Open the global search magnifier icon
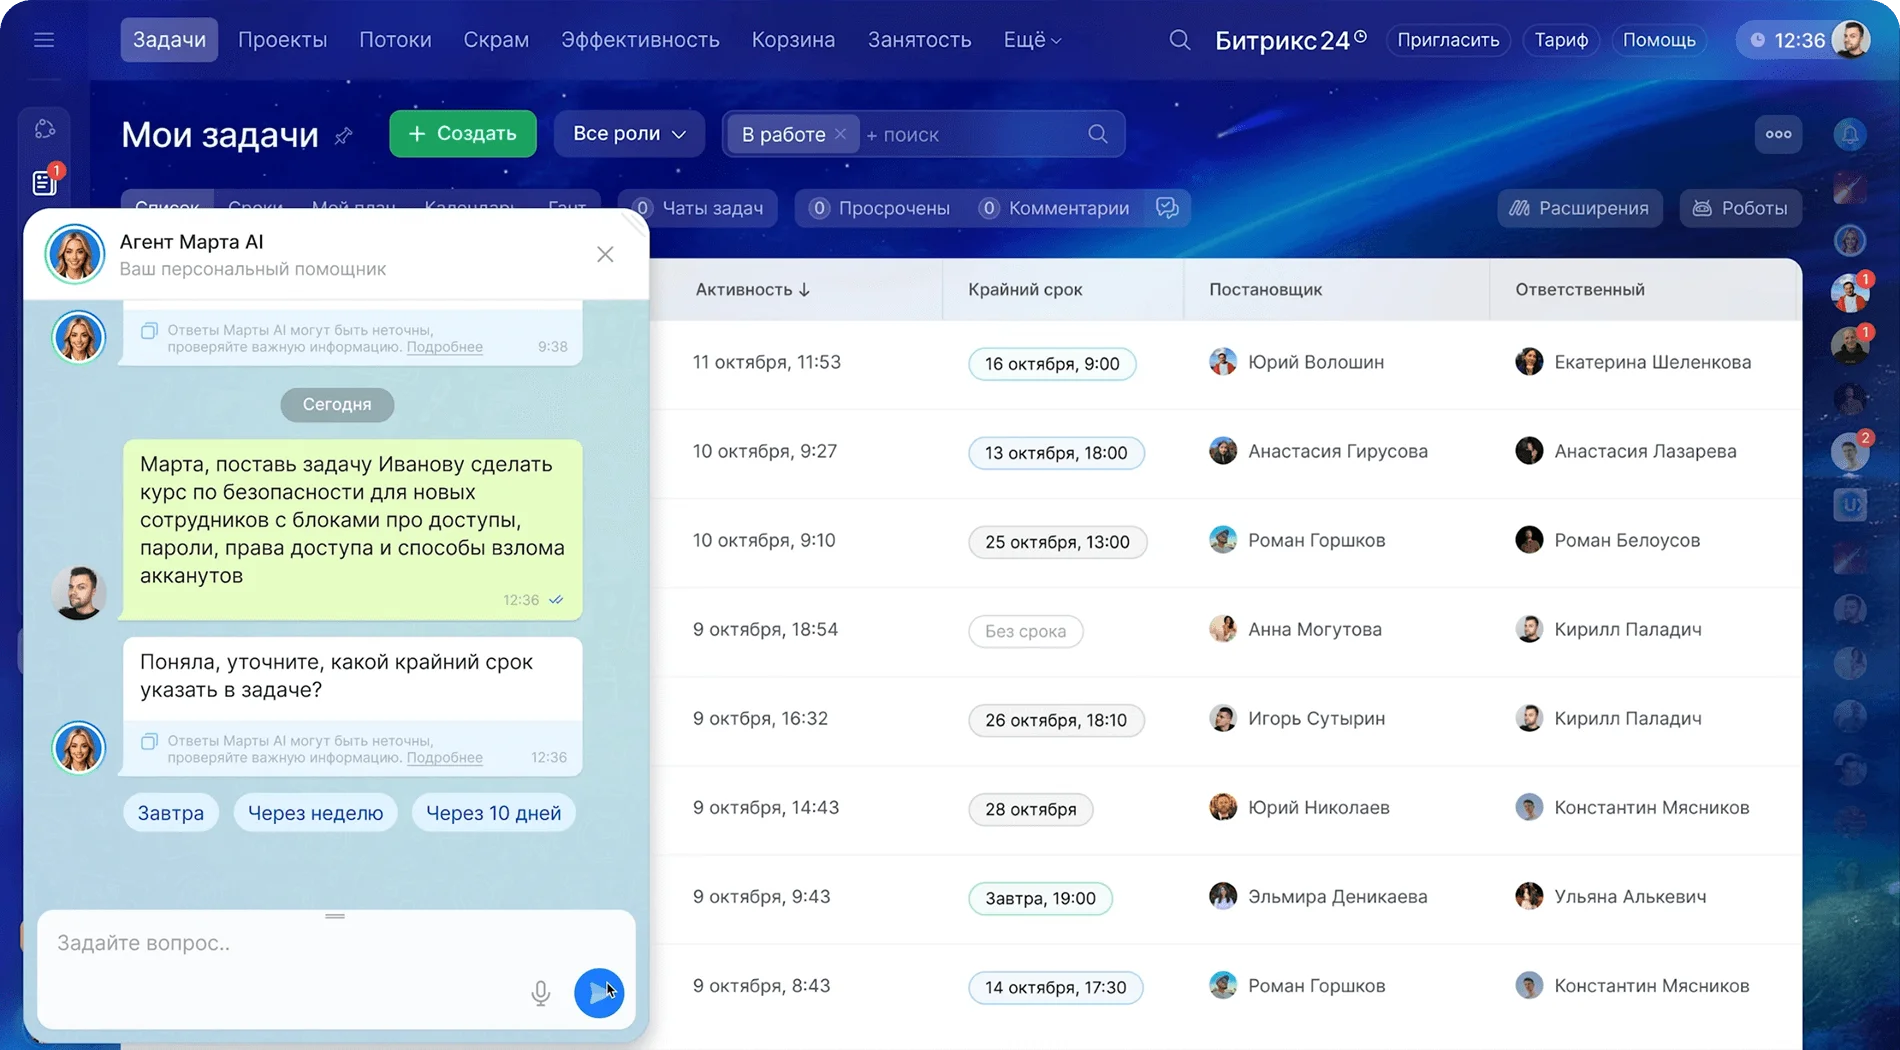This screenshot has width=1900, height=1050. (1179, 40)
